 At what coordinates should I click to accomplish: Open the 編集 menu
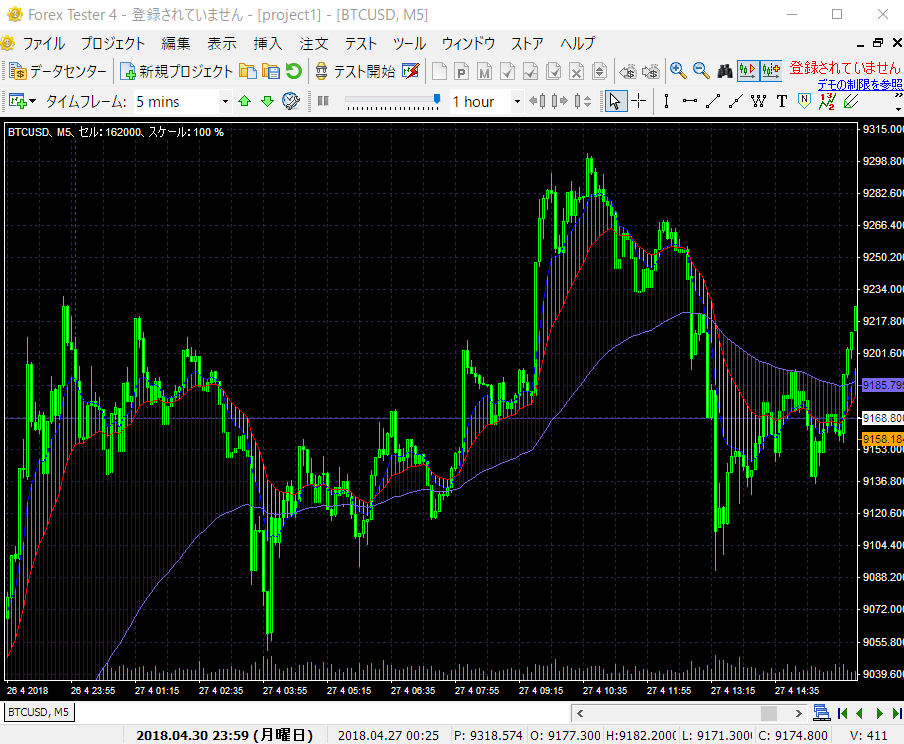176,43
